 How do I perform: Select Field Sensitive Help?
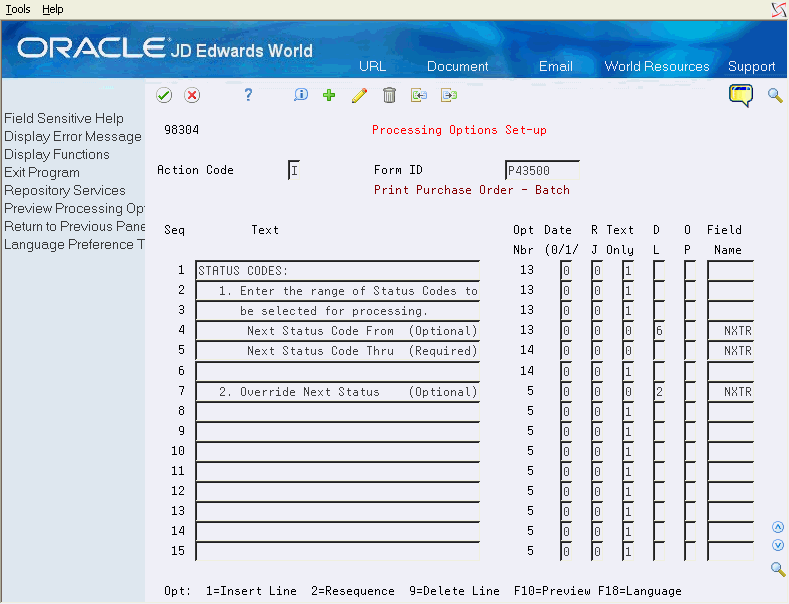[64, 118]
